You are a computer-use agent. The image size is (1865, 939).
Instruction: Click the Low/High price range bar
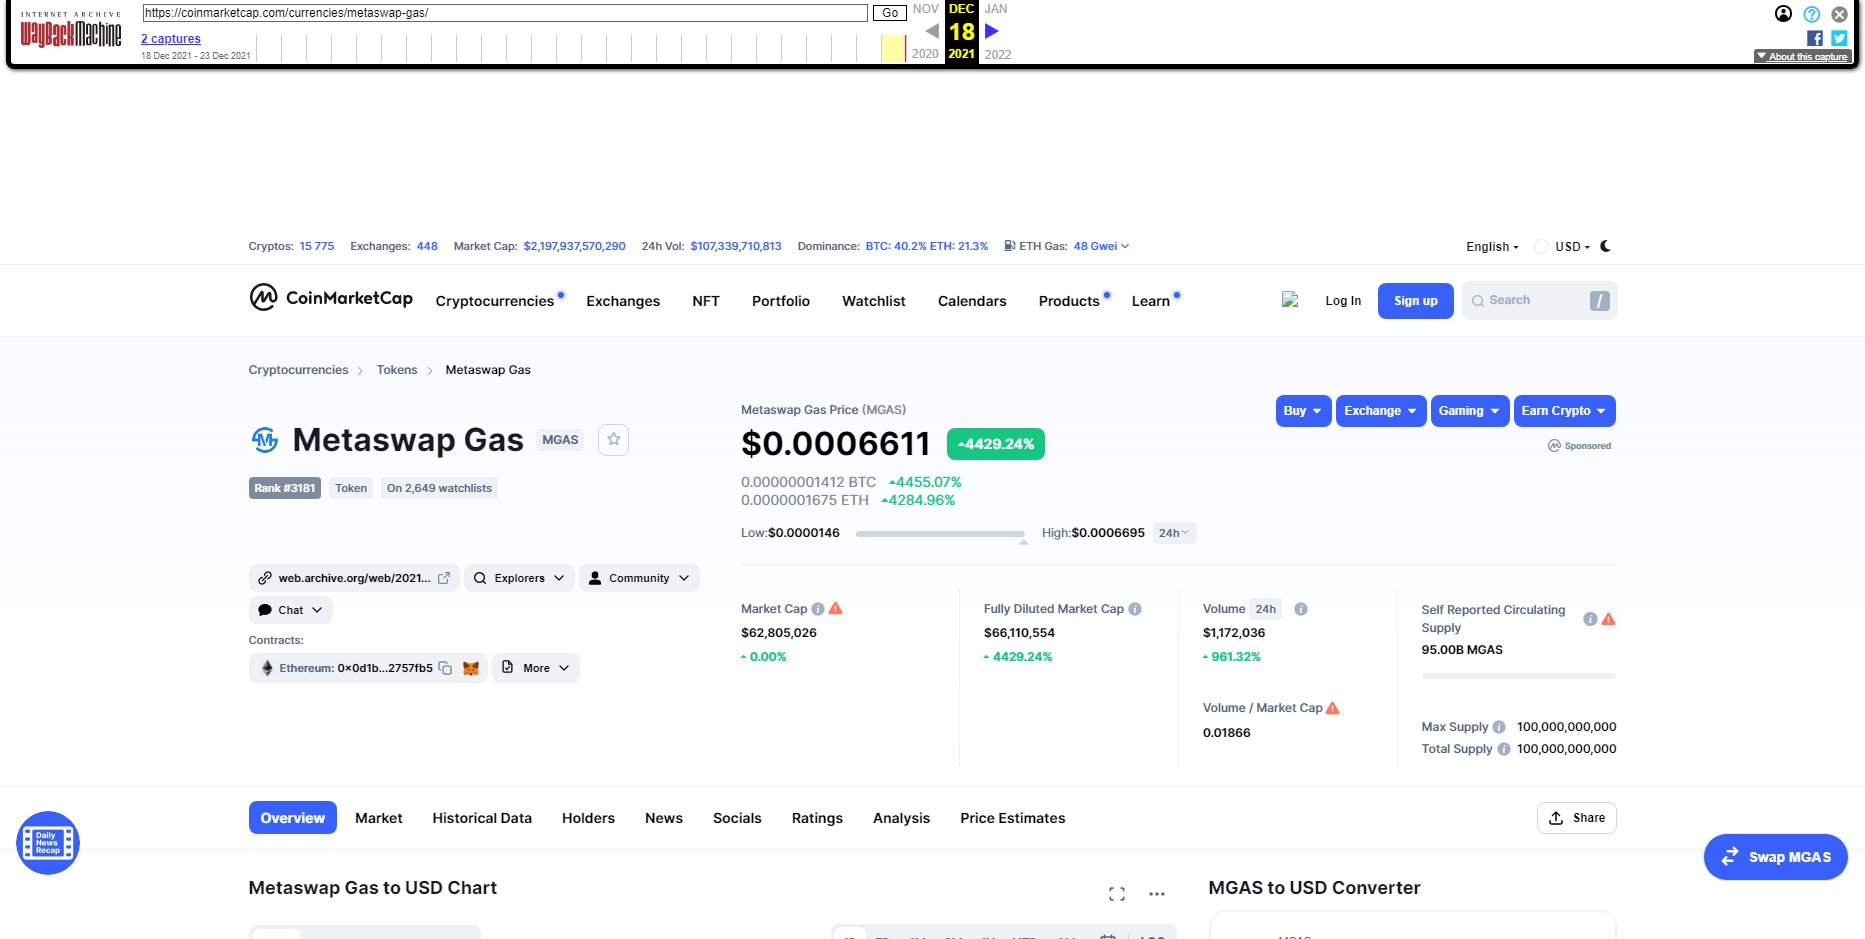tap(940, 534)
